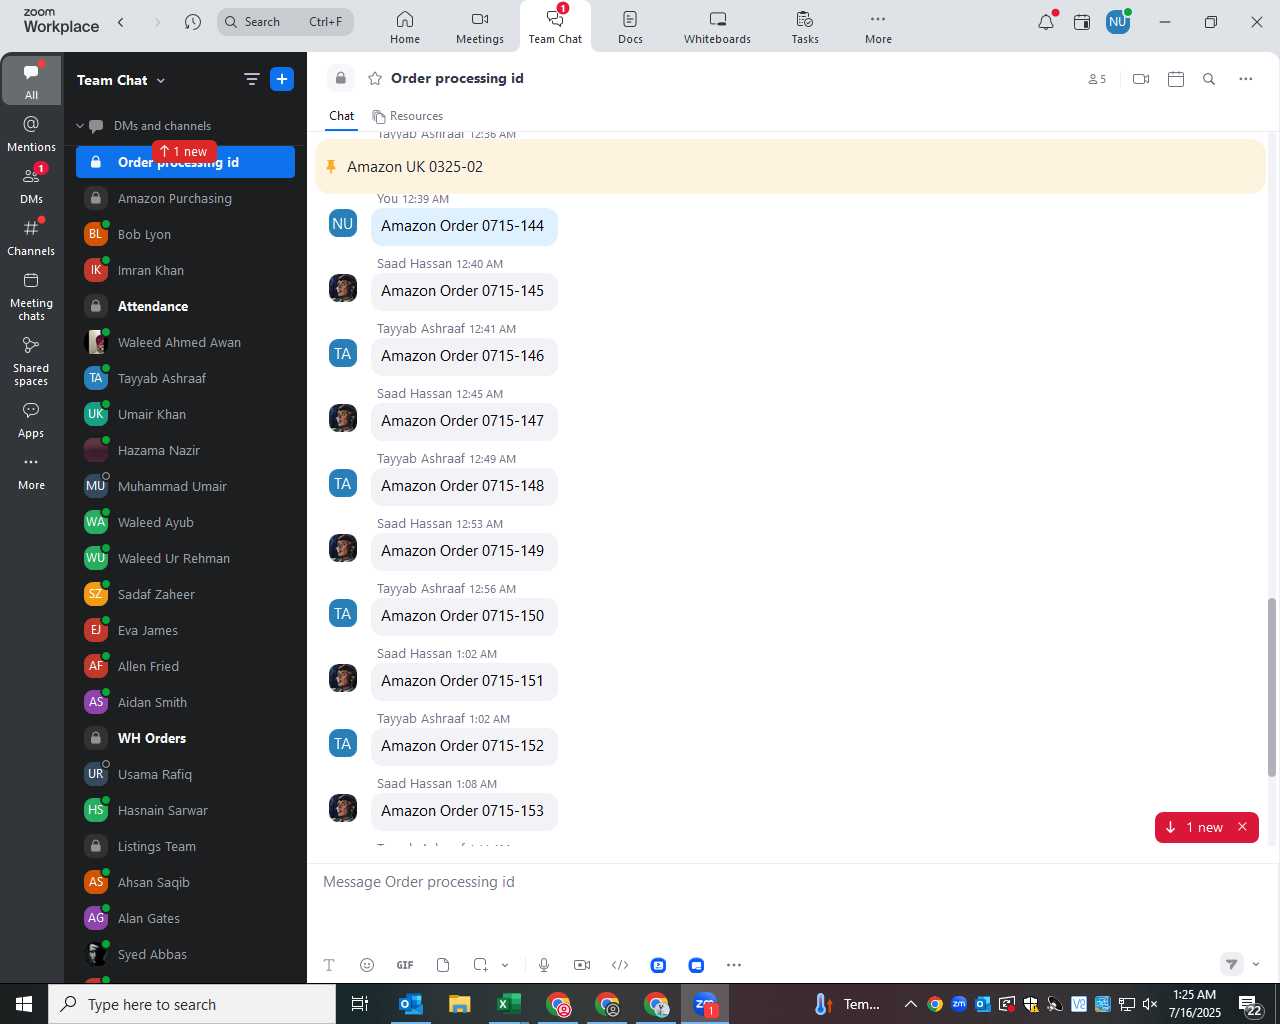
Task: Open DMs in sidebar
Action: pyautogui.click(x=31, y=185)
